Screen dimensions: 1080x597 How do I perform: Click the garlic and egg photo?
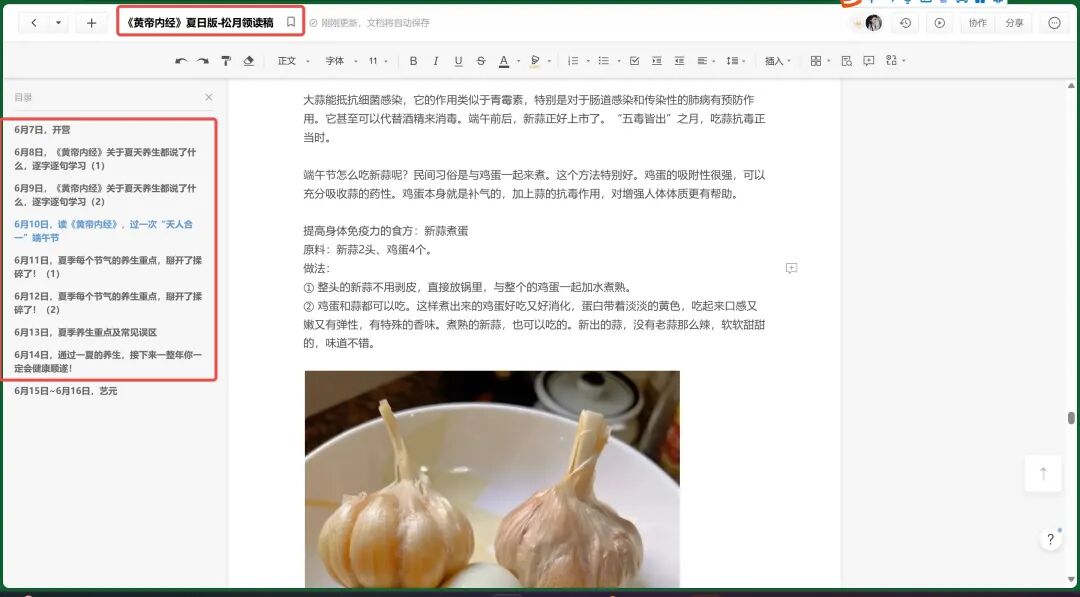click(x=492, y=479)
